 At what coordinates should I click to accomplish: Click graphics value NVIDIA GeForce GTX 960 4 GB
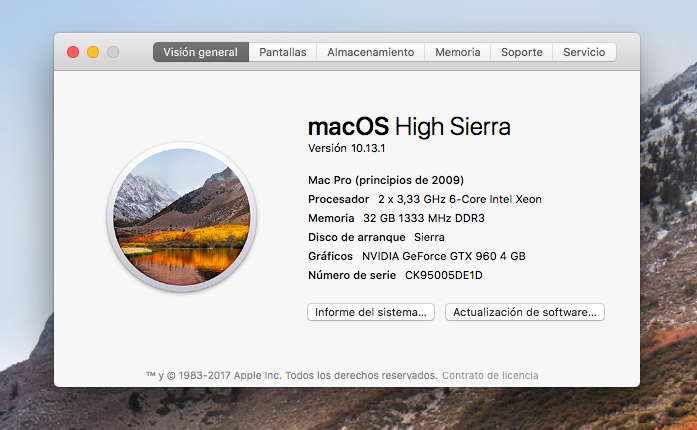(x=444, y=256)
